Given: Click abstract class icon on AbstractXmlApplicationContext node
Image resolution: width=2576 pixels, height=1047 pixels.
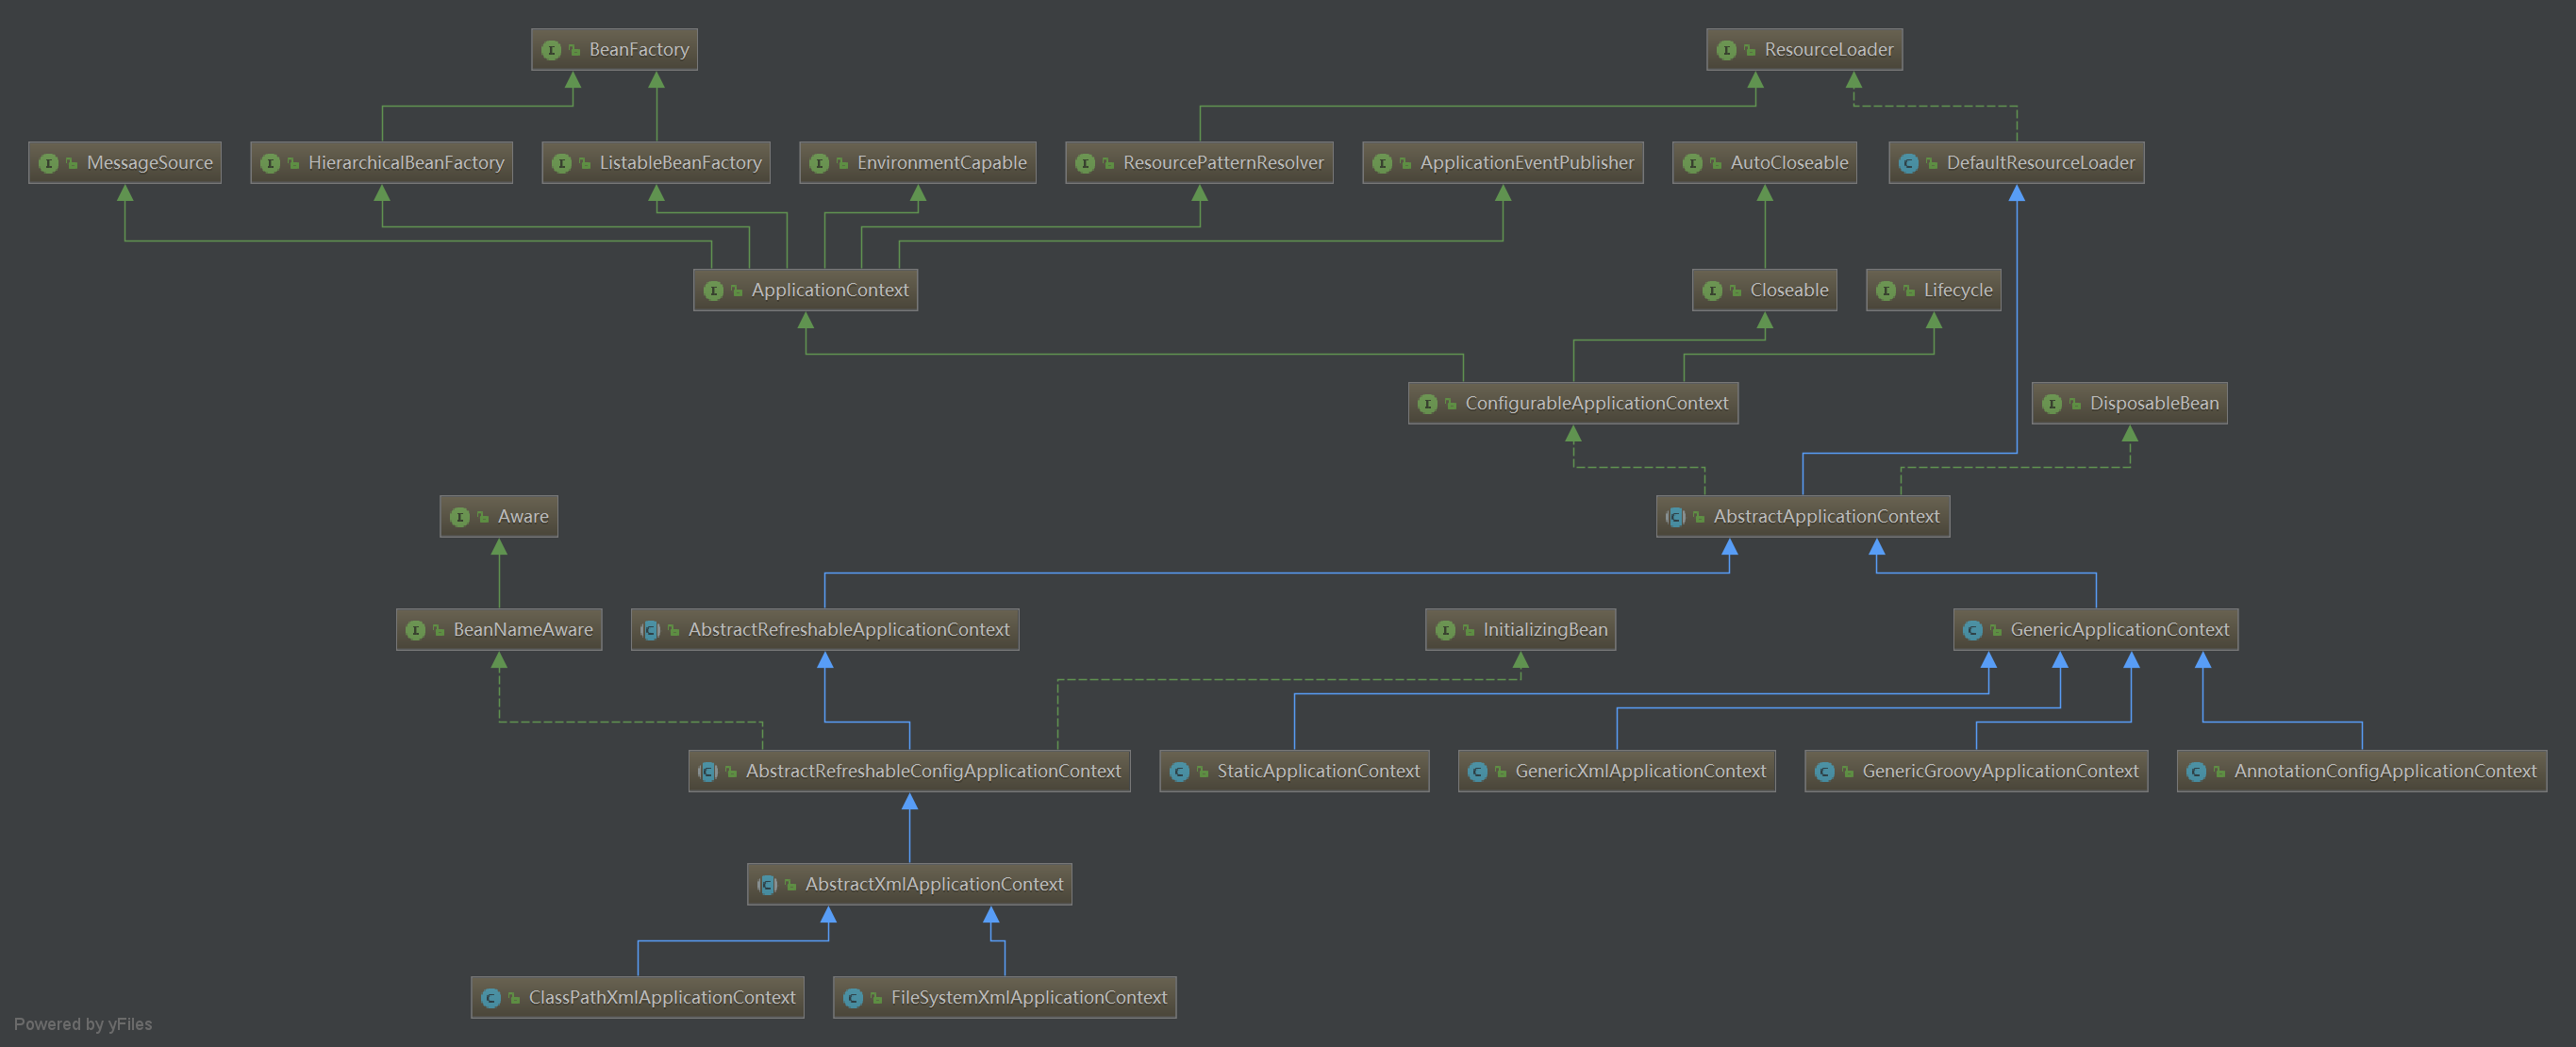Looking at the screenshot, I should click(x=767, y=885).
